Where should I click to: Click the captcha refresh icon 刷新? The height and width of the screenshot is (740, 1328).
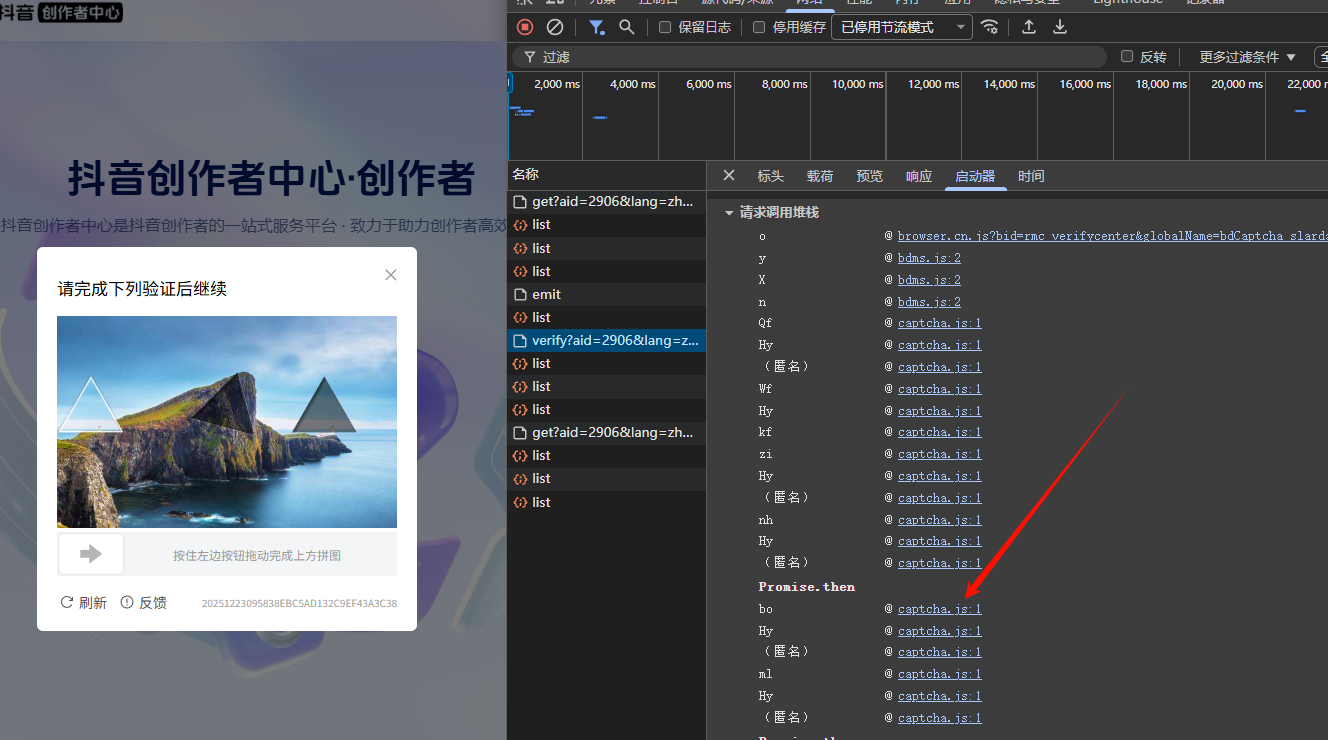[x=67, y=602]
